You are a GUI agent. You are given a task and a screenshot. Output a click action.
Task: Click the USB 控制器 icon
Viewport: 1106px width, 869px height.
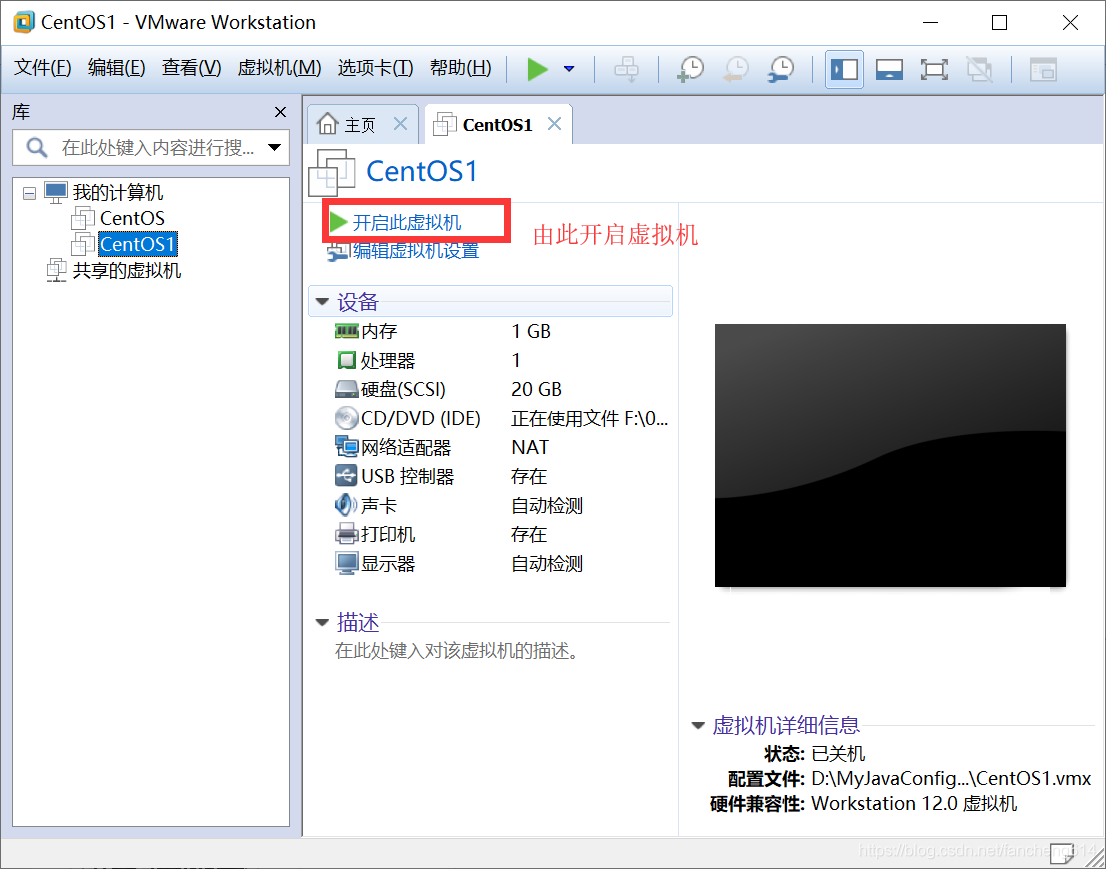(x=346, y=476)
